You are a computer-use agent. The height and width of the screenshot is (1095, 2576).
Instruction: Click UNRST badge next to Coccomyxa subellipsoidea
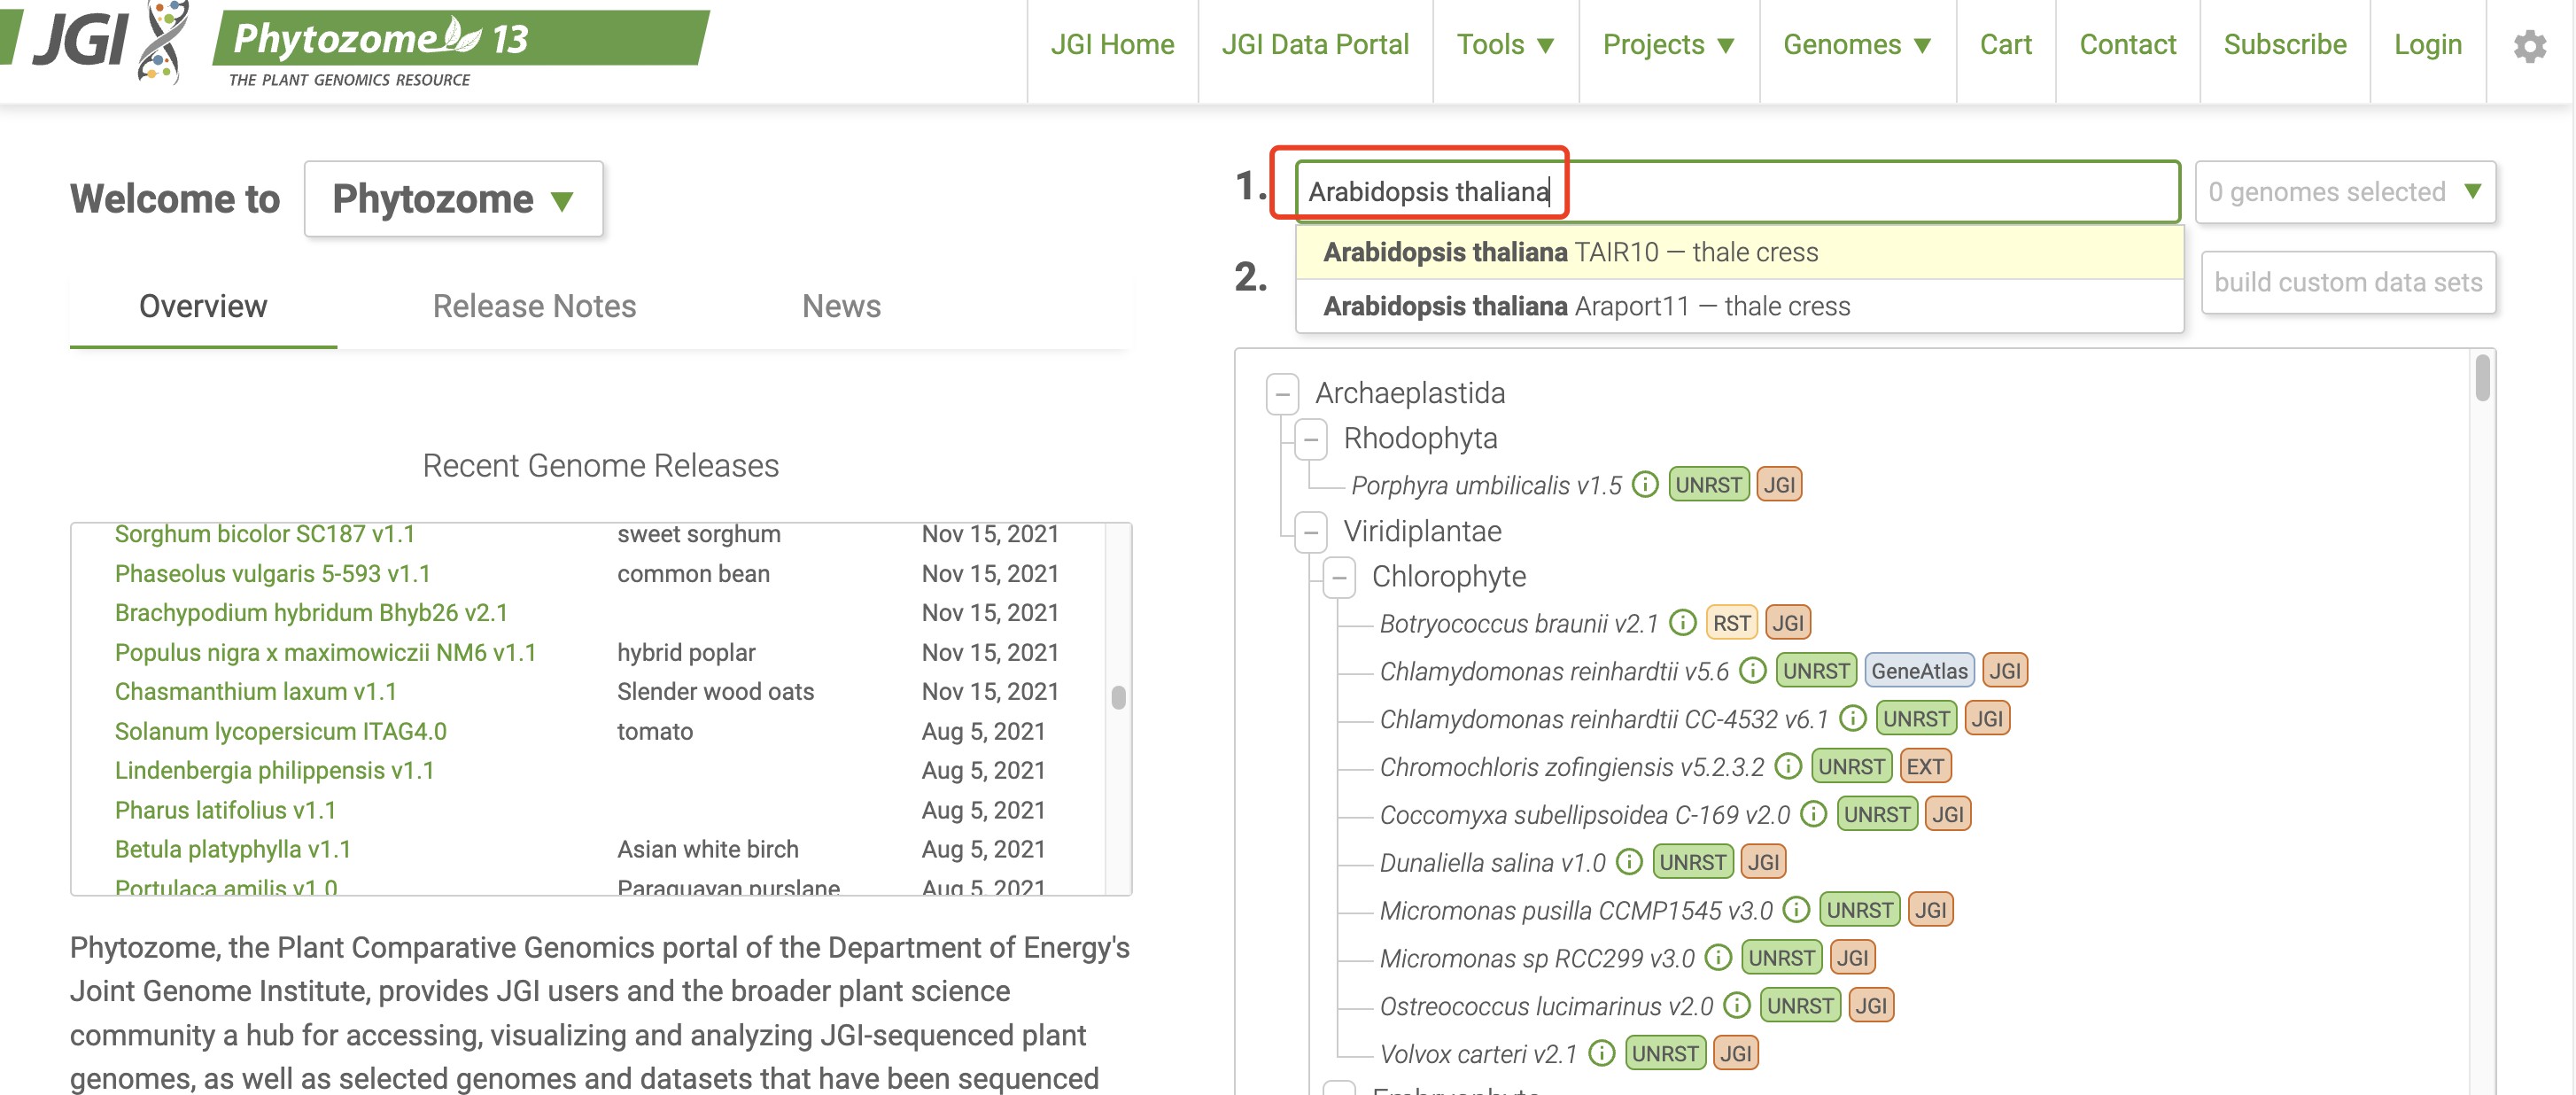tap(1877, 815)
